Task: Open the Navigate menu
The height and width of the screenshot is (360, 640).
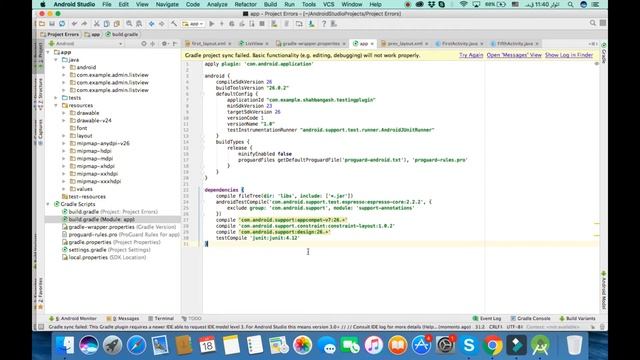Action: (167, 4)
